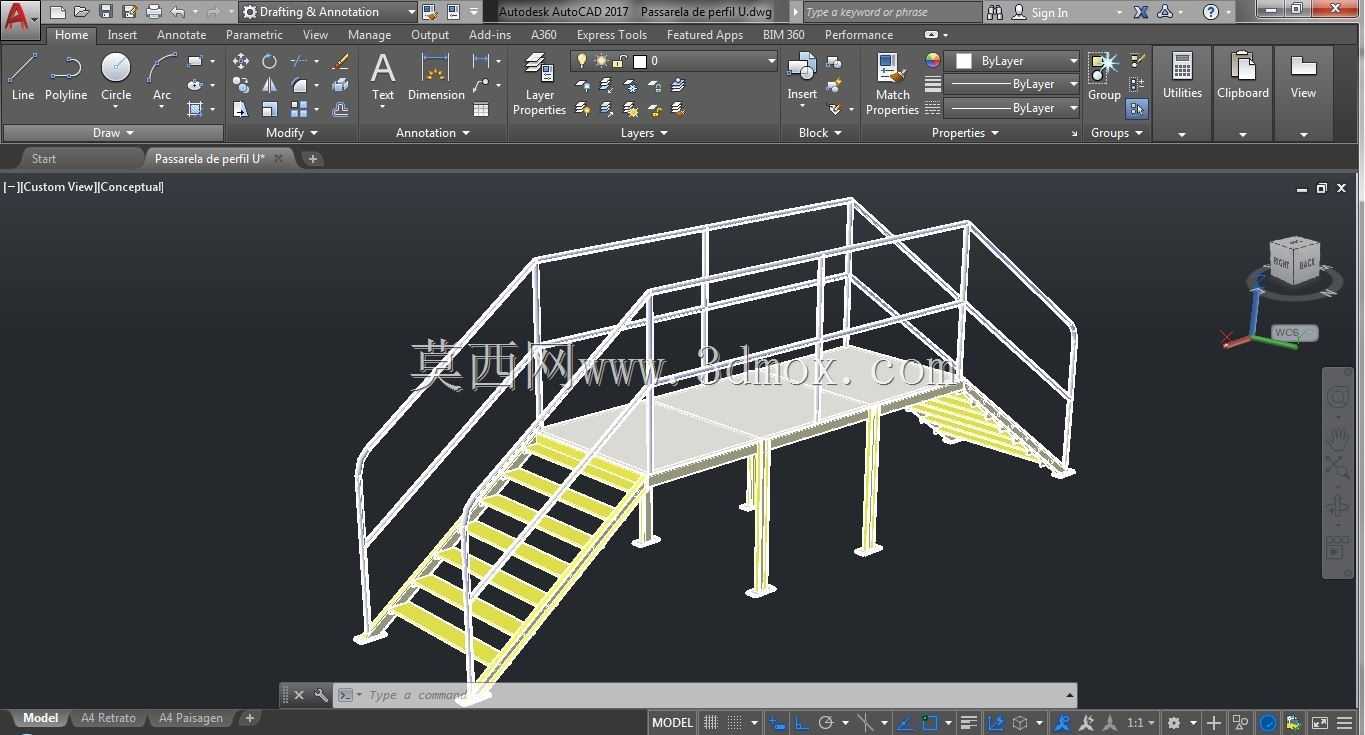Click the Erase tool icon

(x=340, y=61)
